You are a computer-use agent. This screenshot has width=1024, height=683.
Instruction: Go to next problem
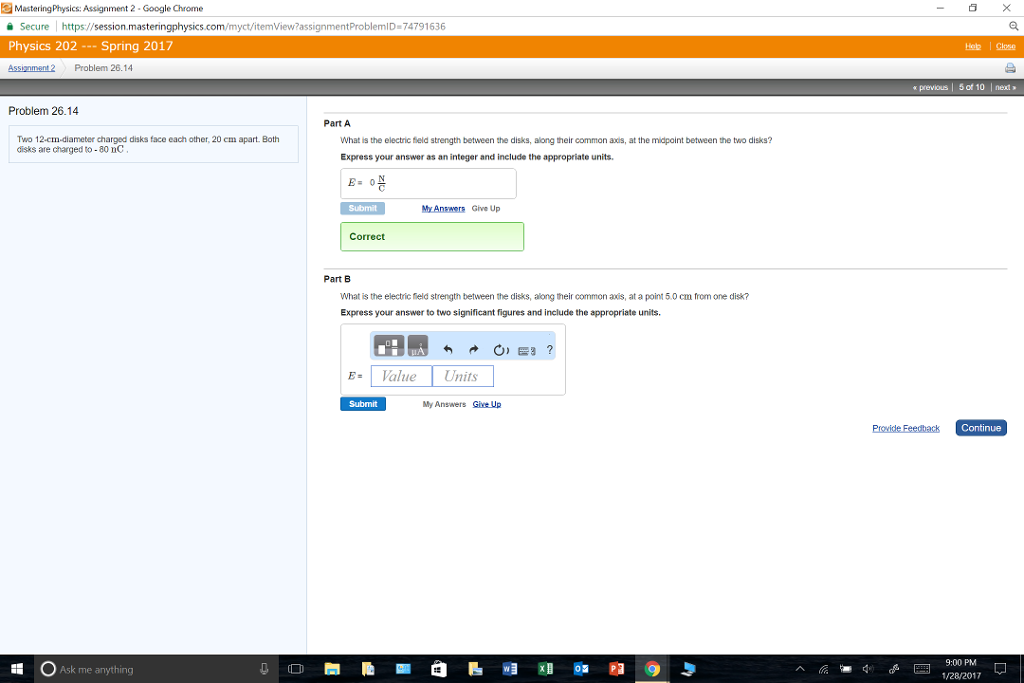[x=1005, y=87]
